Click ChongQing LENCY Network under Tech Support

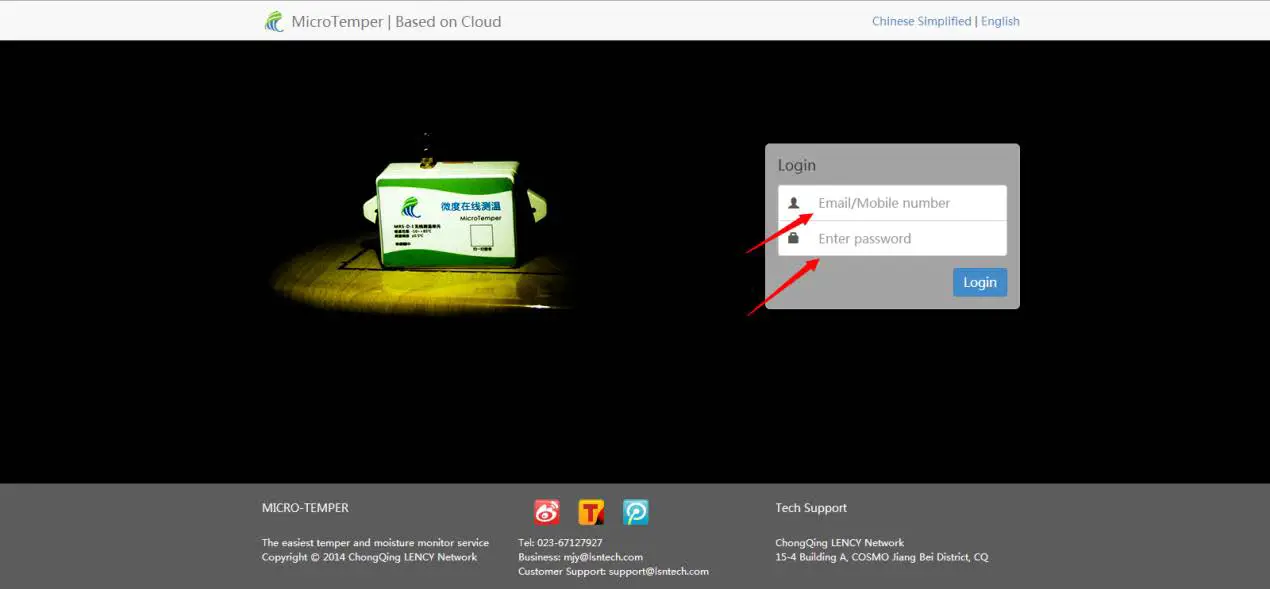click(x=840, y=543)
